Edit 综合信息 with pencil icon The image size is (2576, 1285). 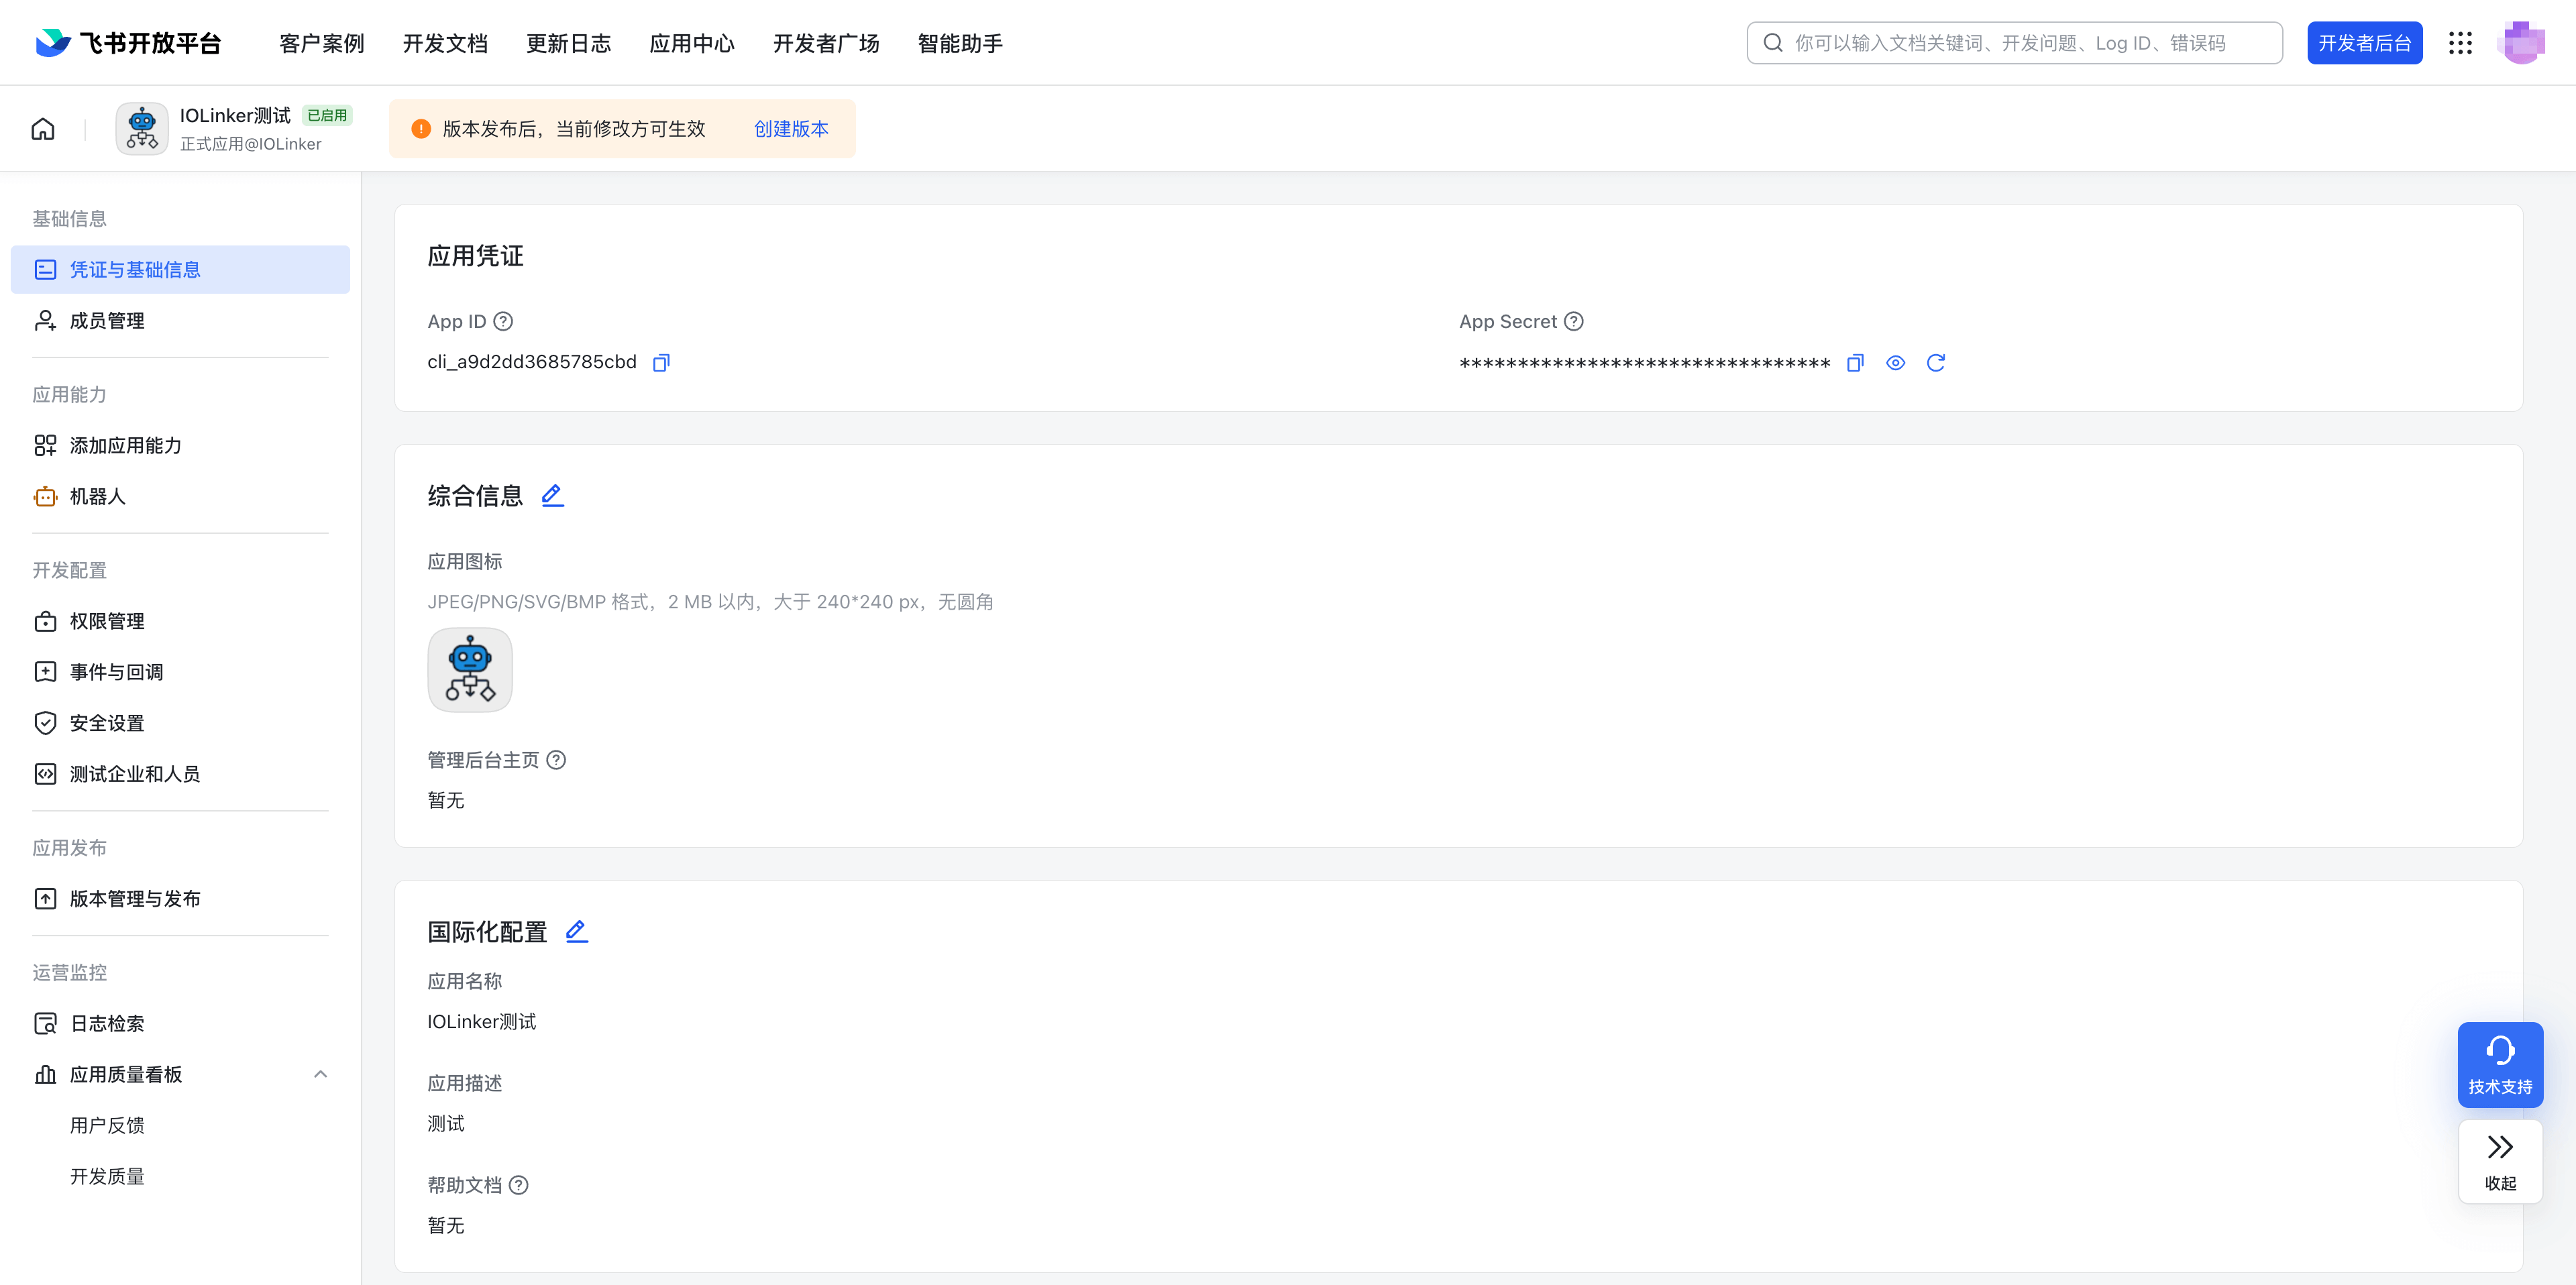[x=552, y=495]
